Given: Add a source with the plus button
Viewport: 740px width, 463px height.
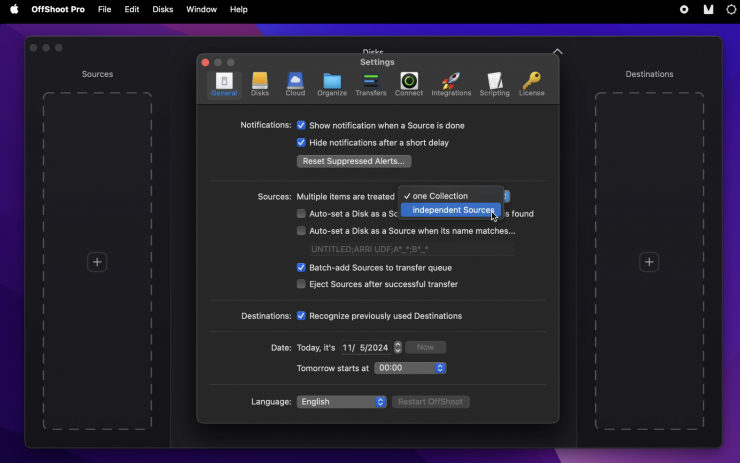Looking at the screenshot, I should (97, 262).
